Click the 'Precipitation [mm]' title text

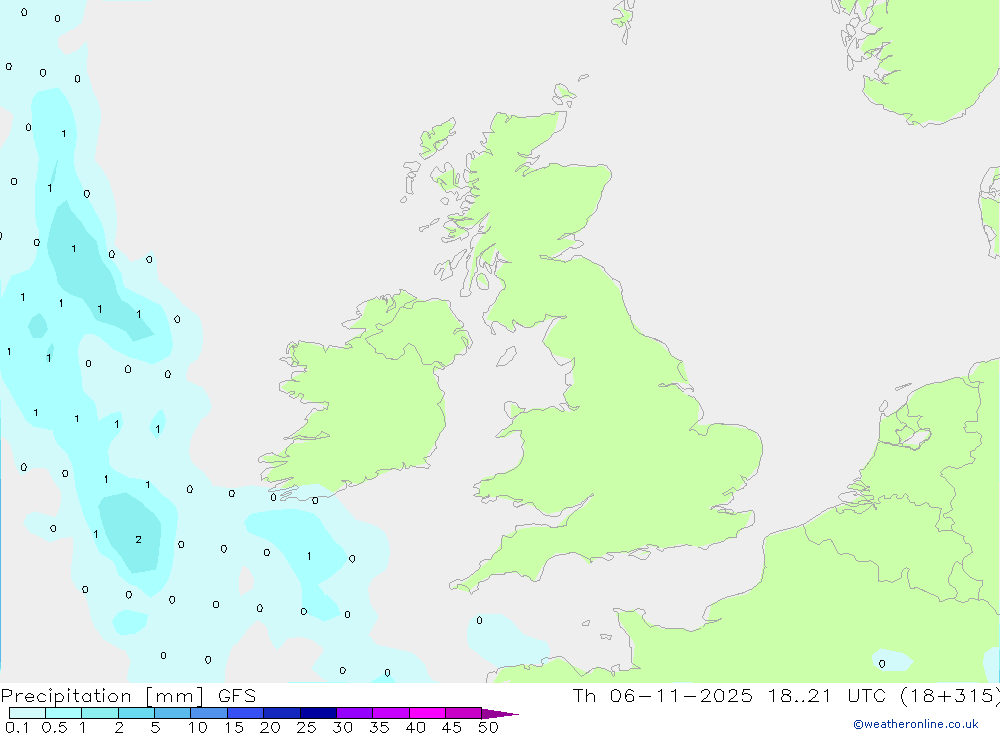click(102, 696)
